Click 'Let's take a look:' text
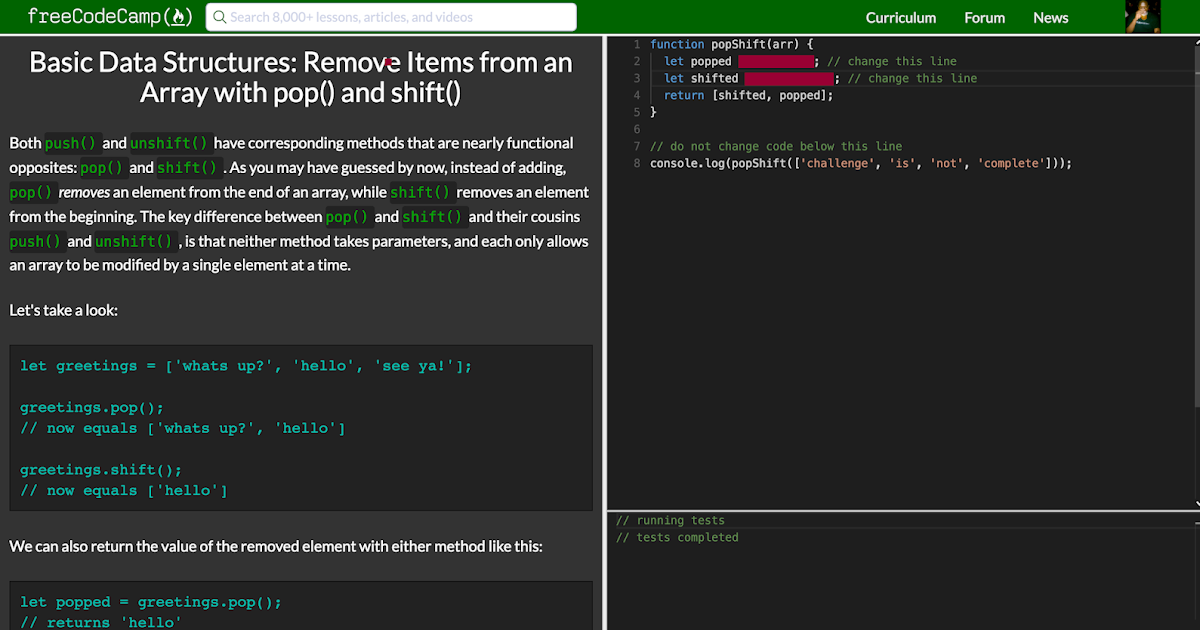1200x630 pixels. (x=64, y=310)
